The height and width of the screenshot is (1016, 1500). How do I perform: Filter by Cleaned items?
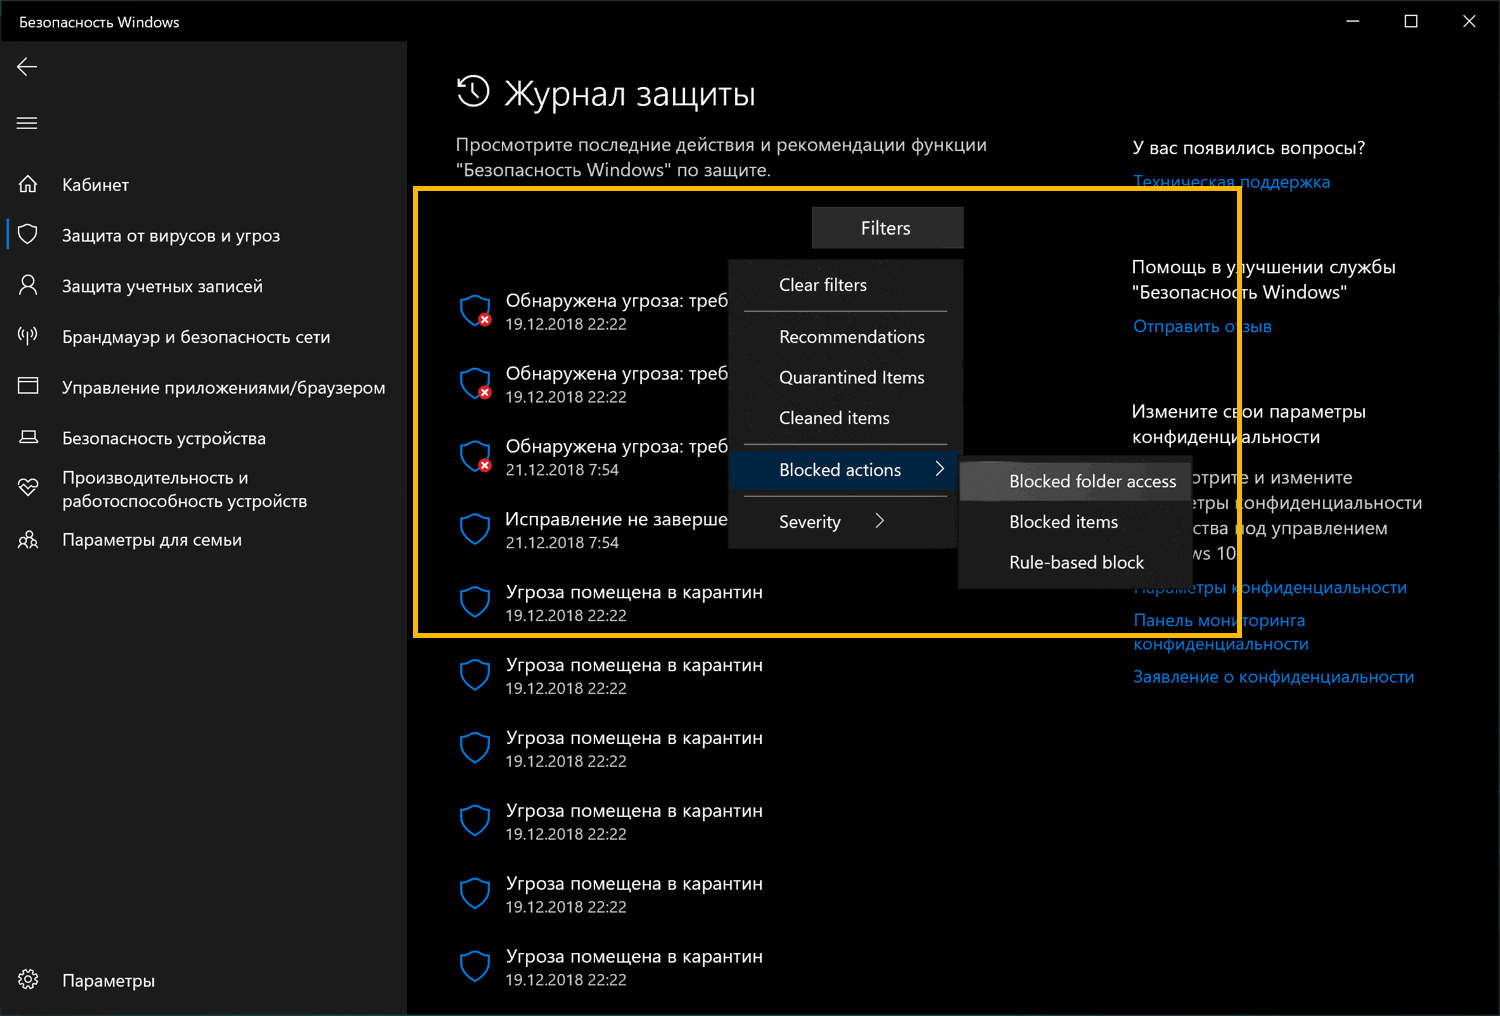tap(845, 418)
